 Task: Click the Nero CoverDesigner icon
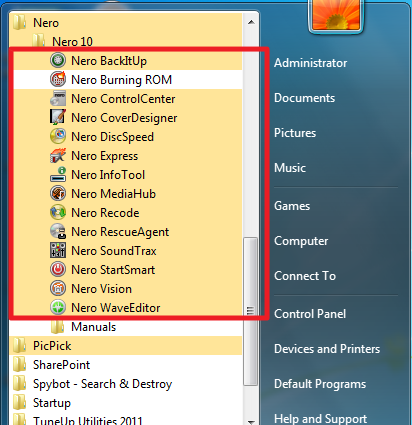click(x=58, y=118)
